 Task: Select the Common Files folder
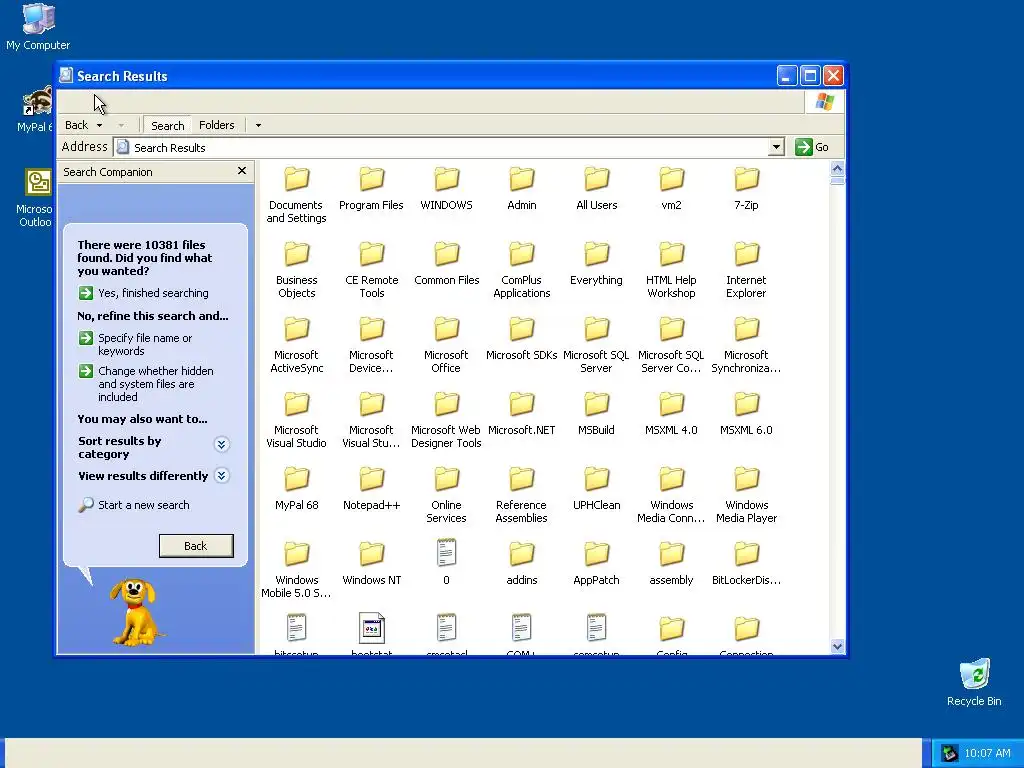coord(447,263)
